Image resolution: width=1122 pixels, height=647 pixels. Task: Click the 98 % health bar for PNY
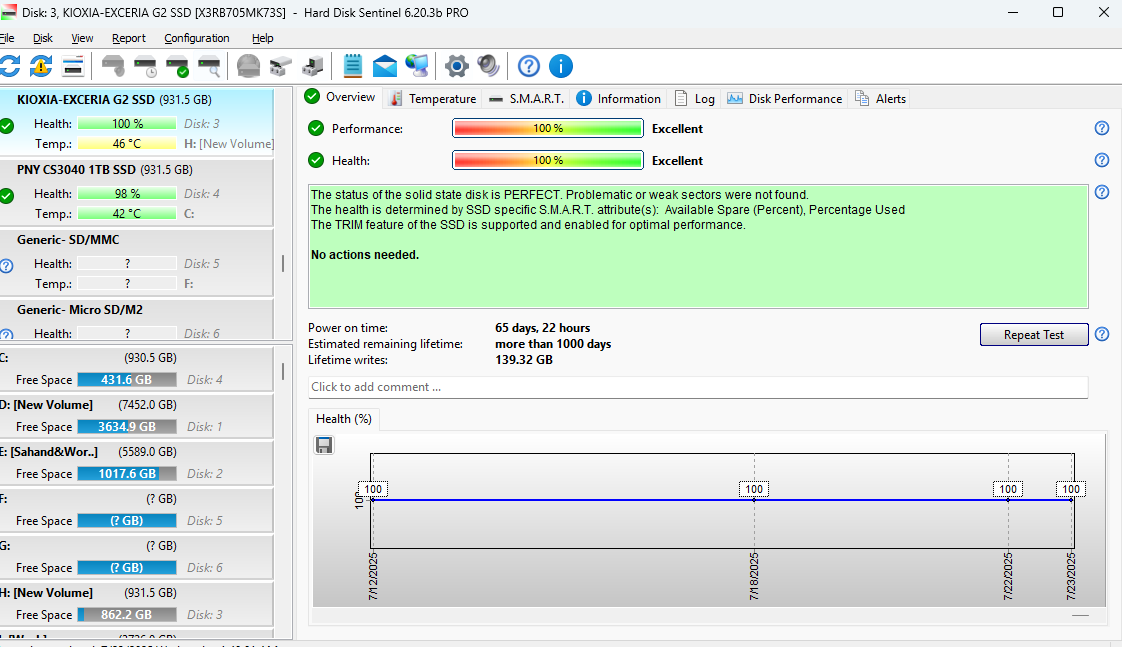coord(127,194)
